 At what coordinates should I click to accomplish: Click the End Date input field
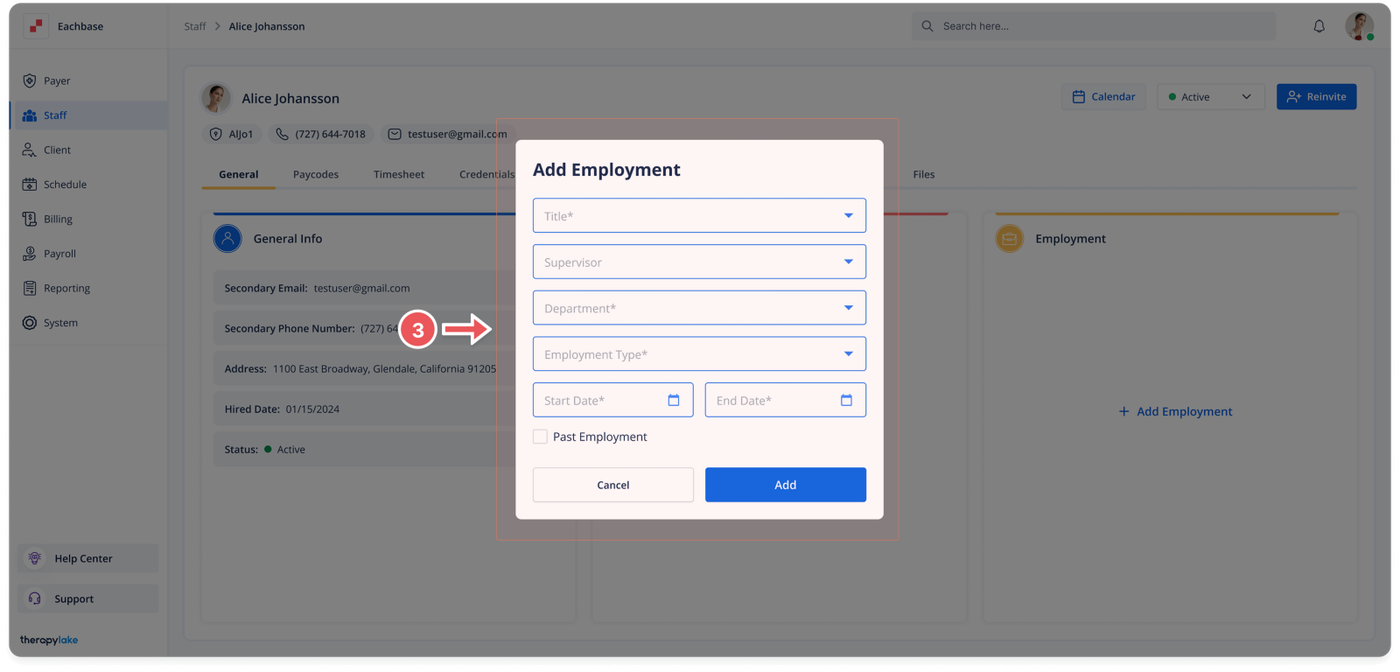[785, 400]
